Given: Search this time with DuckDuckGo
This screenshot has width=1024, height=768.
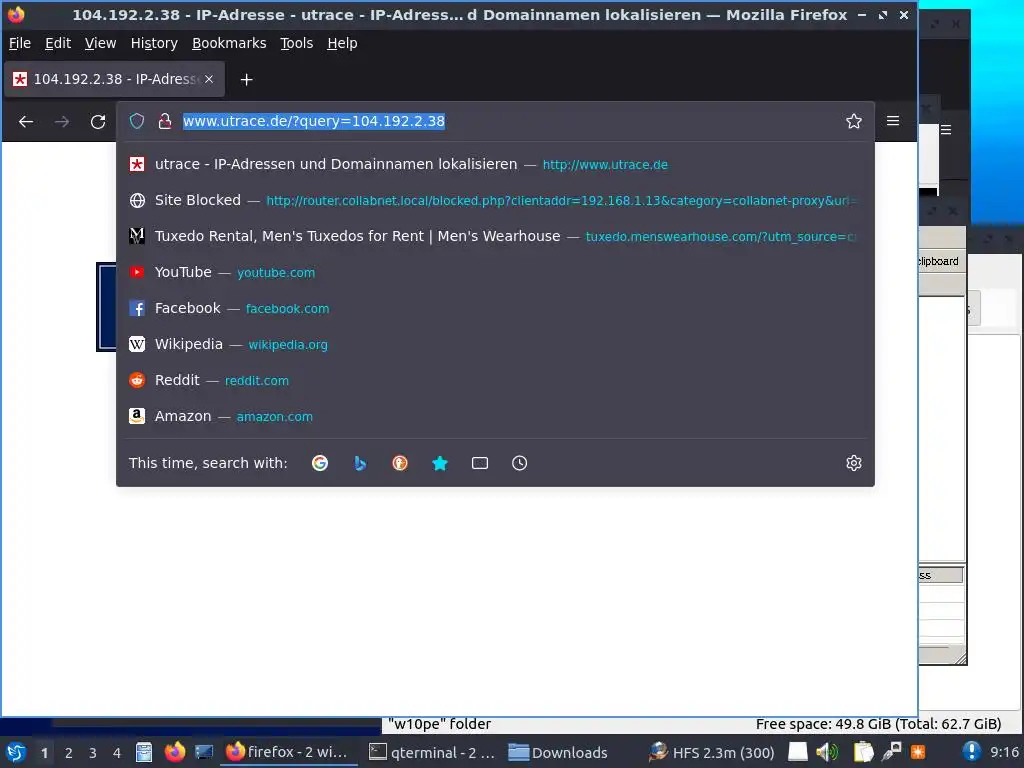Looking at the screenshot, I should click(x=400, y=463).
